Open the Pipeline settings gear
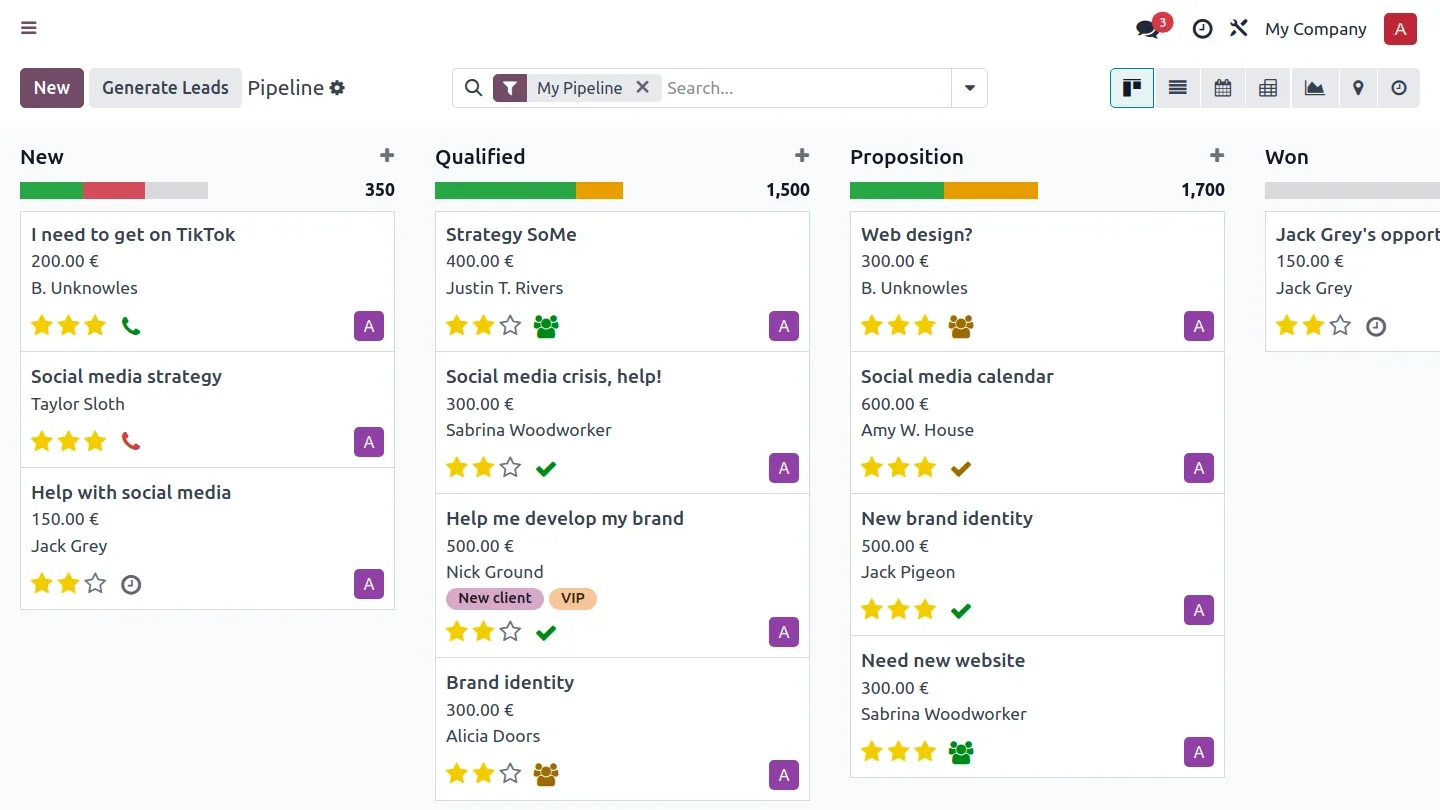Image resolution: width=1440 pixels, height=810 pixels. [338, 88]
